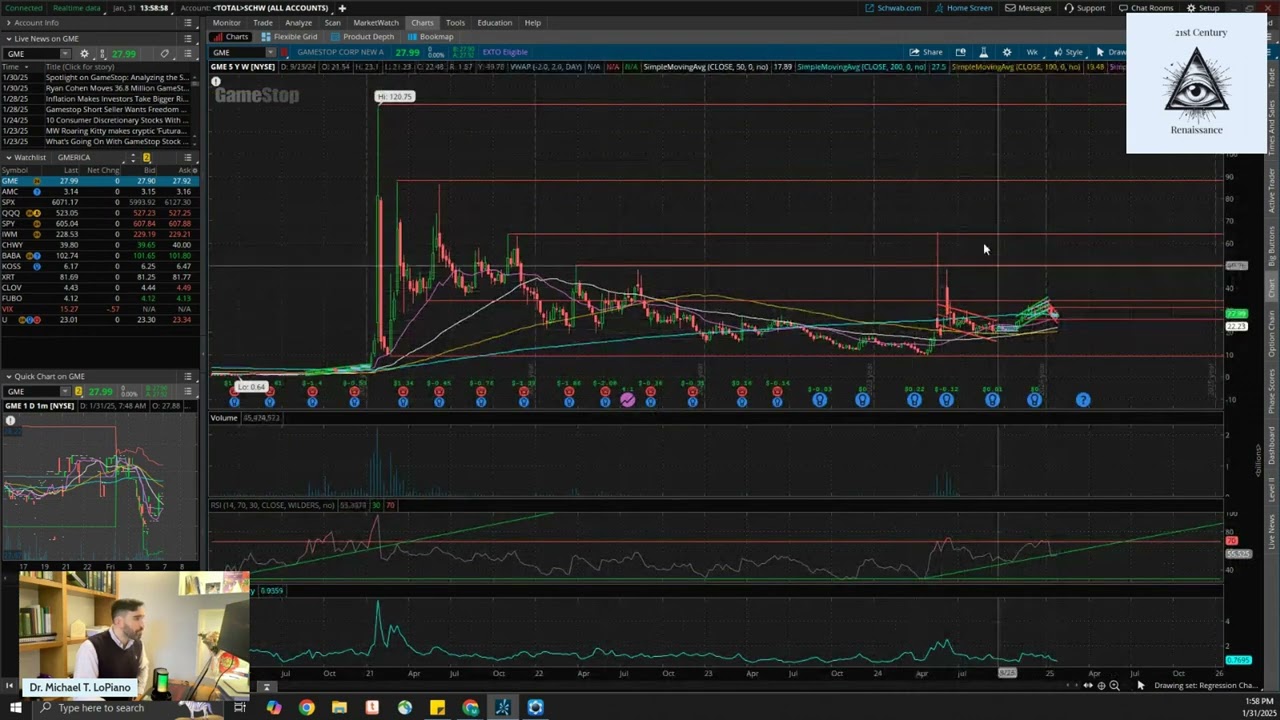Open Setup menu
The width and height of the screenshot is (1280, 720).
click(x=1204, y=8)
